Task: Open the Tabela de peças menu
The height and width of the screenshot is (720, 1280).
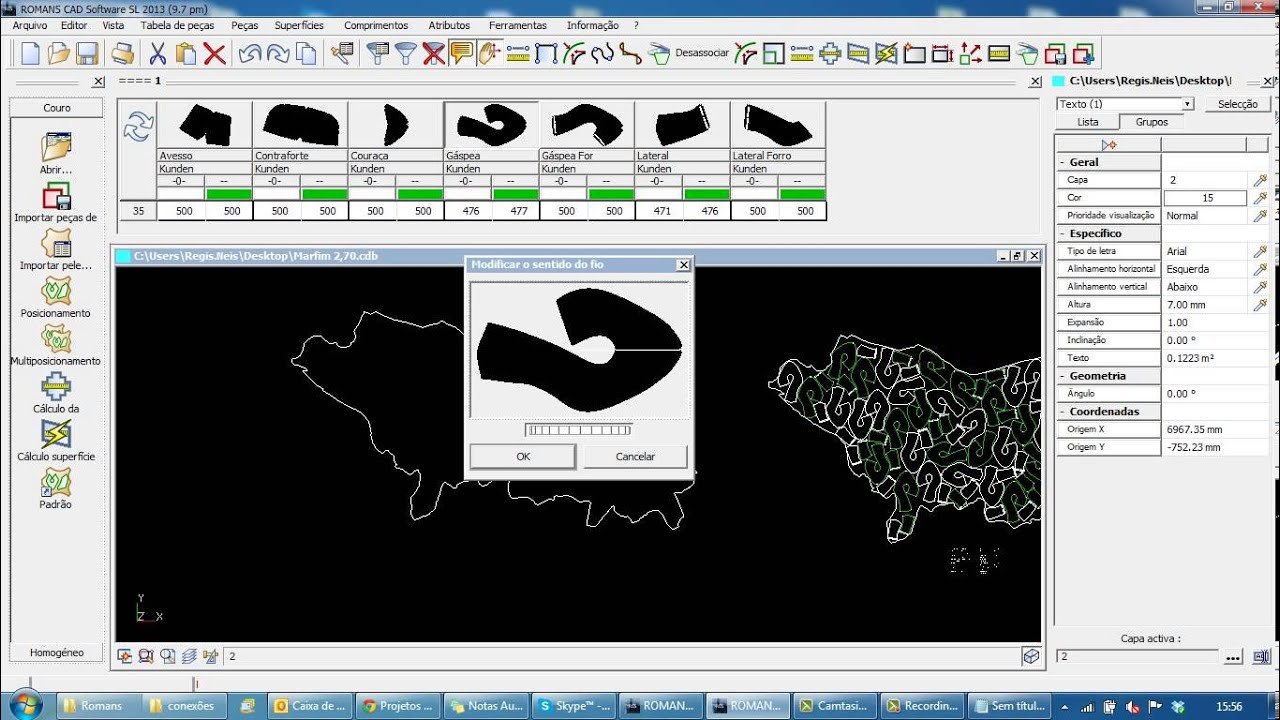Action: click(x=177, y=25)
